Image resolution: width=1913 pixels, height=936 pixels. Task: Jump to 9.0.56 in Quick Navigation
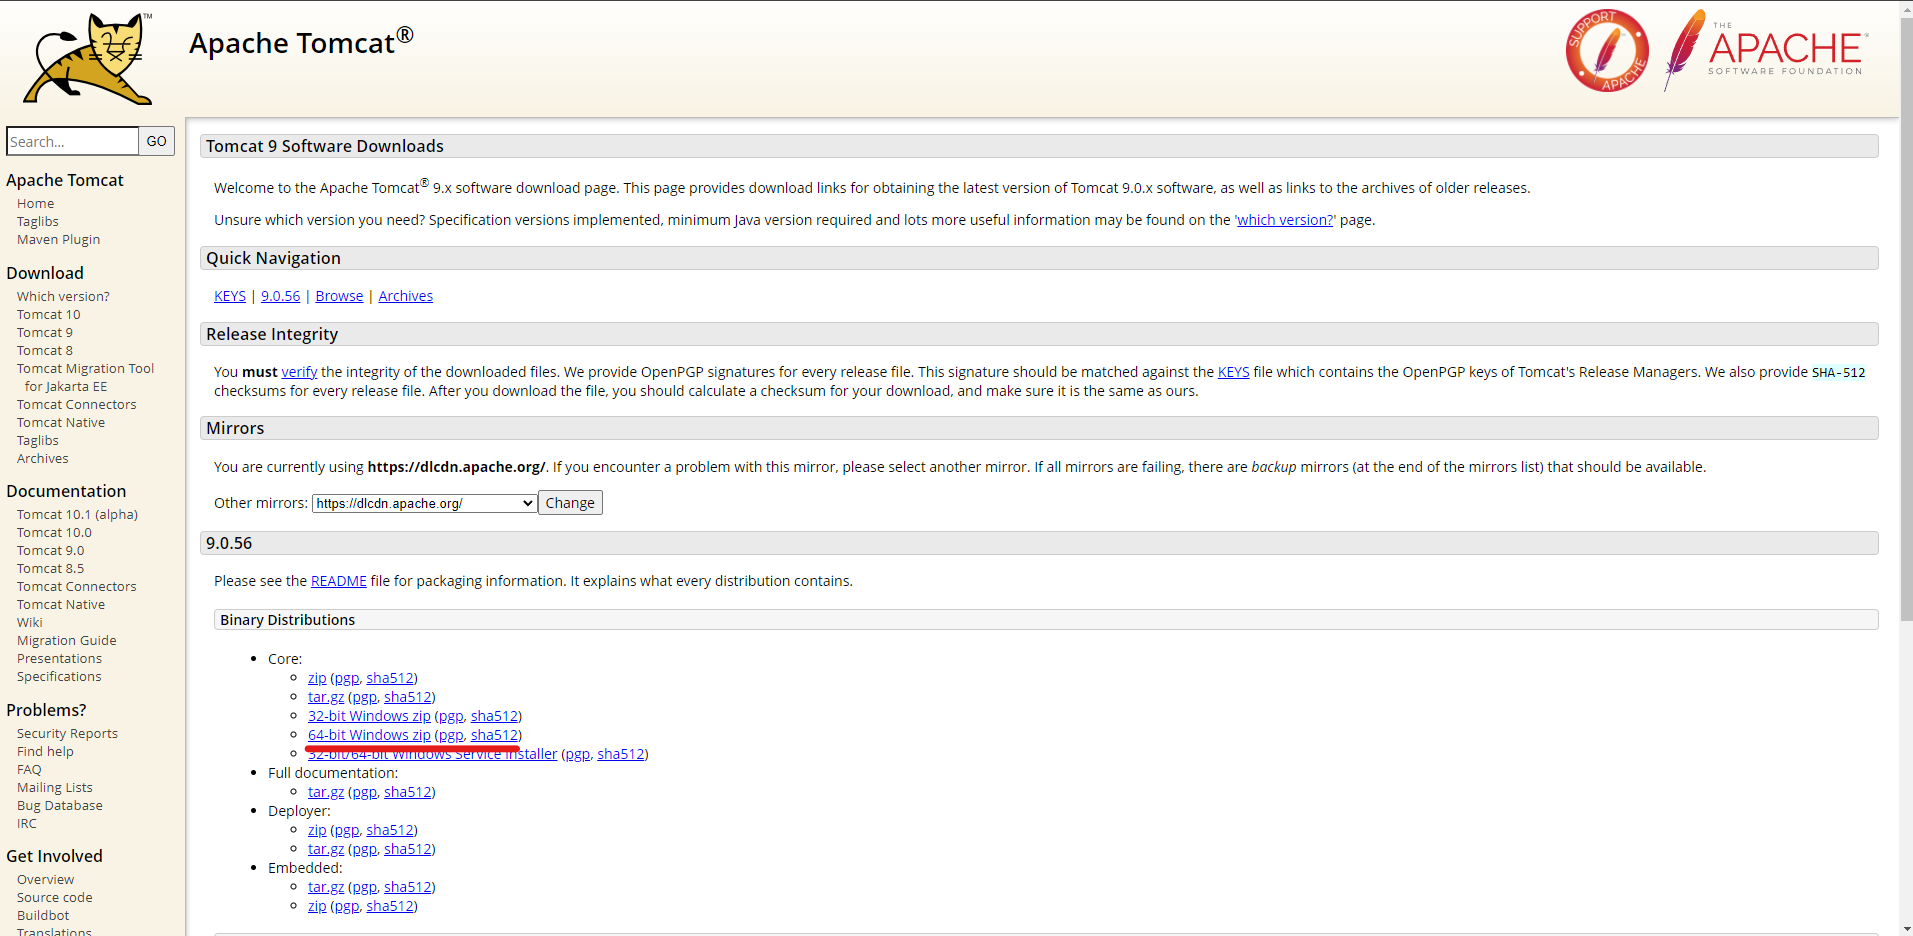click(280, 296)
